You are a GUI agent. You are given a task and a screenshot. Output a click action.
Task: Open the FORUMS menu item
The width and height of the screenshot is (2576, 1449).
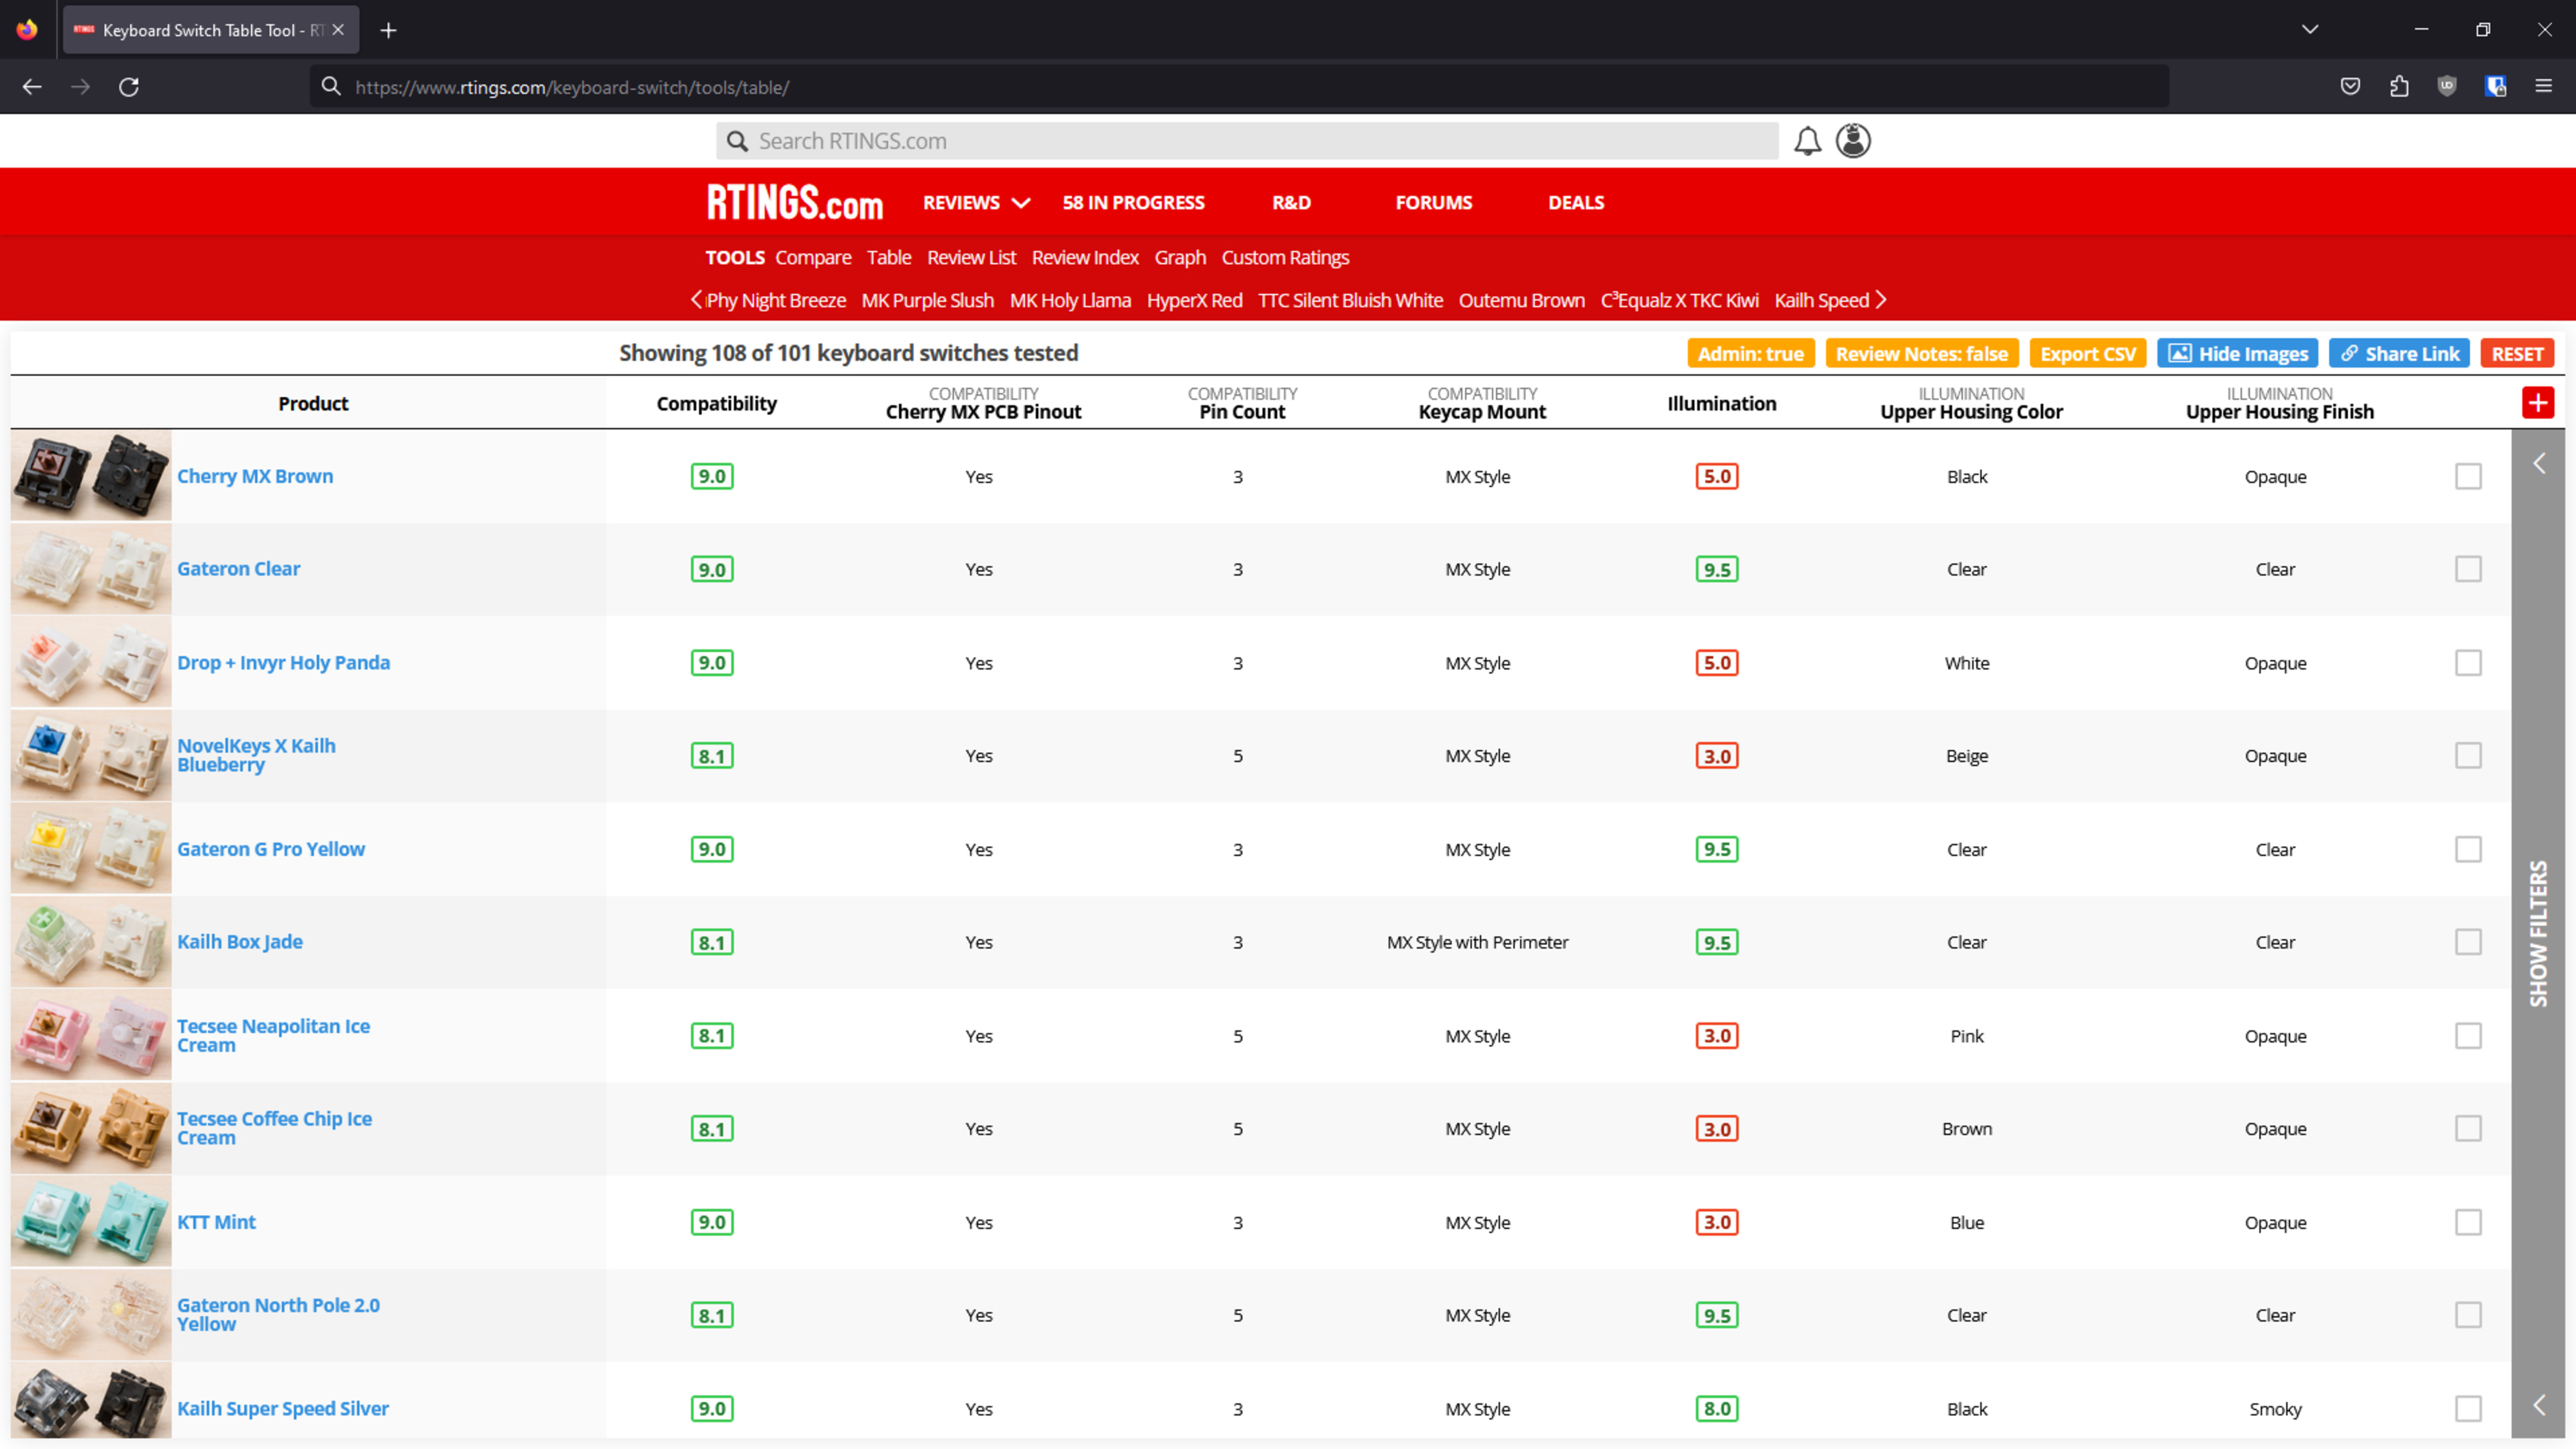[x=1433, y=202]
